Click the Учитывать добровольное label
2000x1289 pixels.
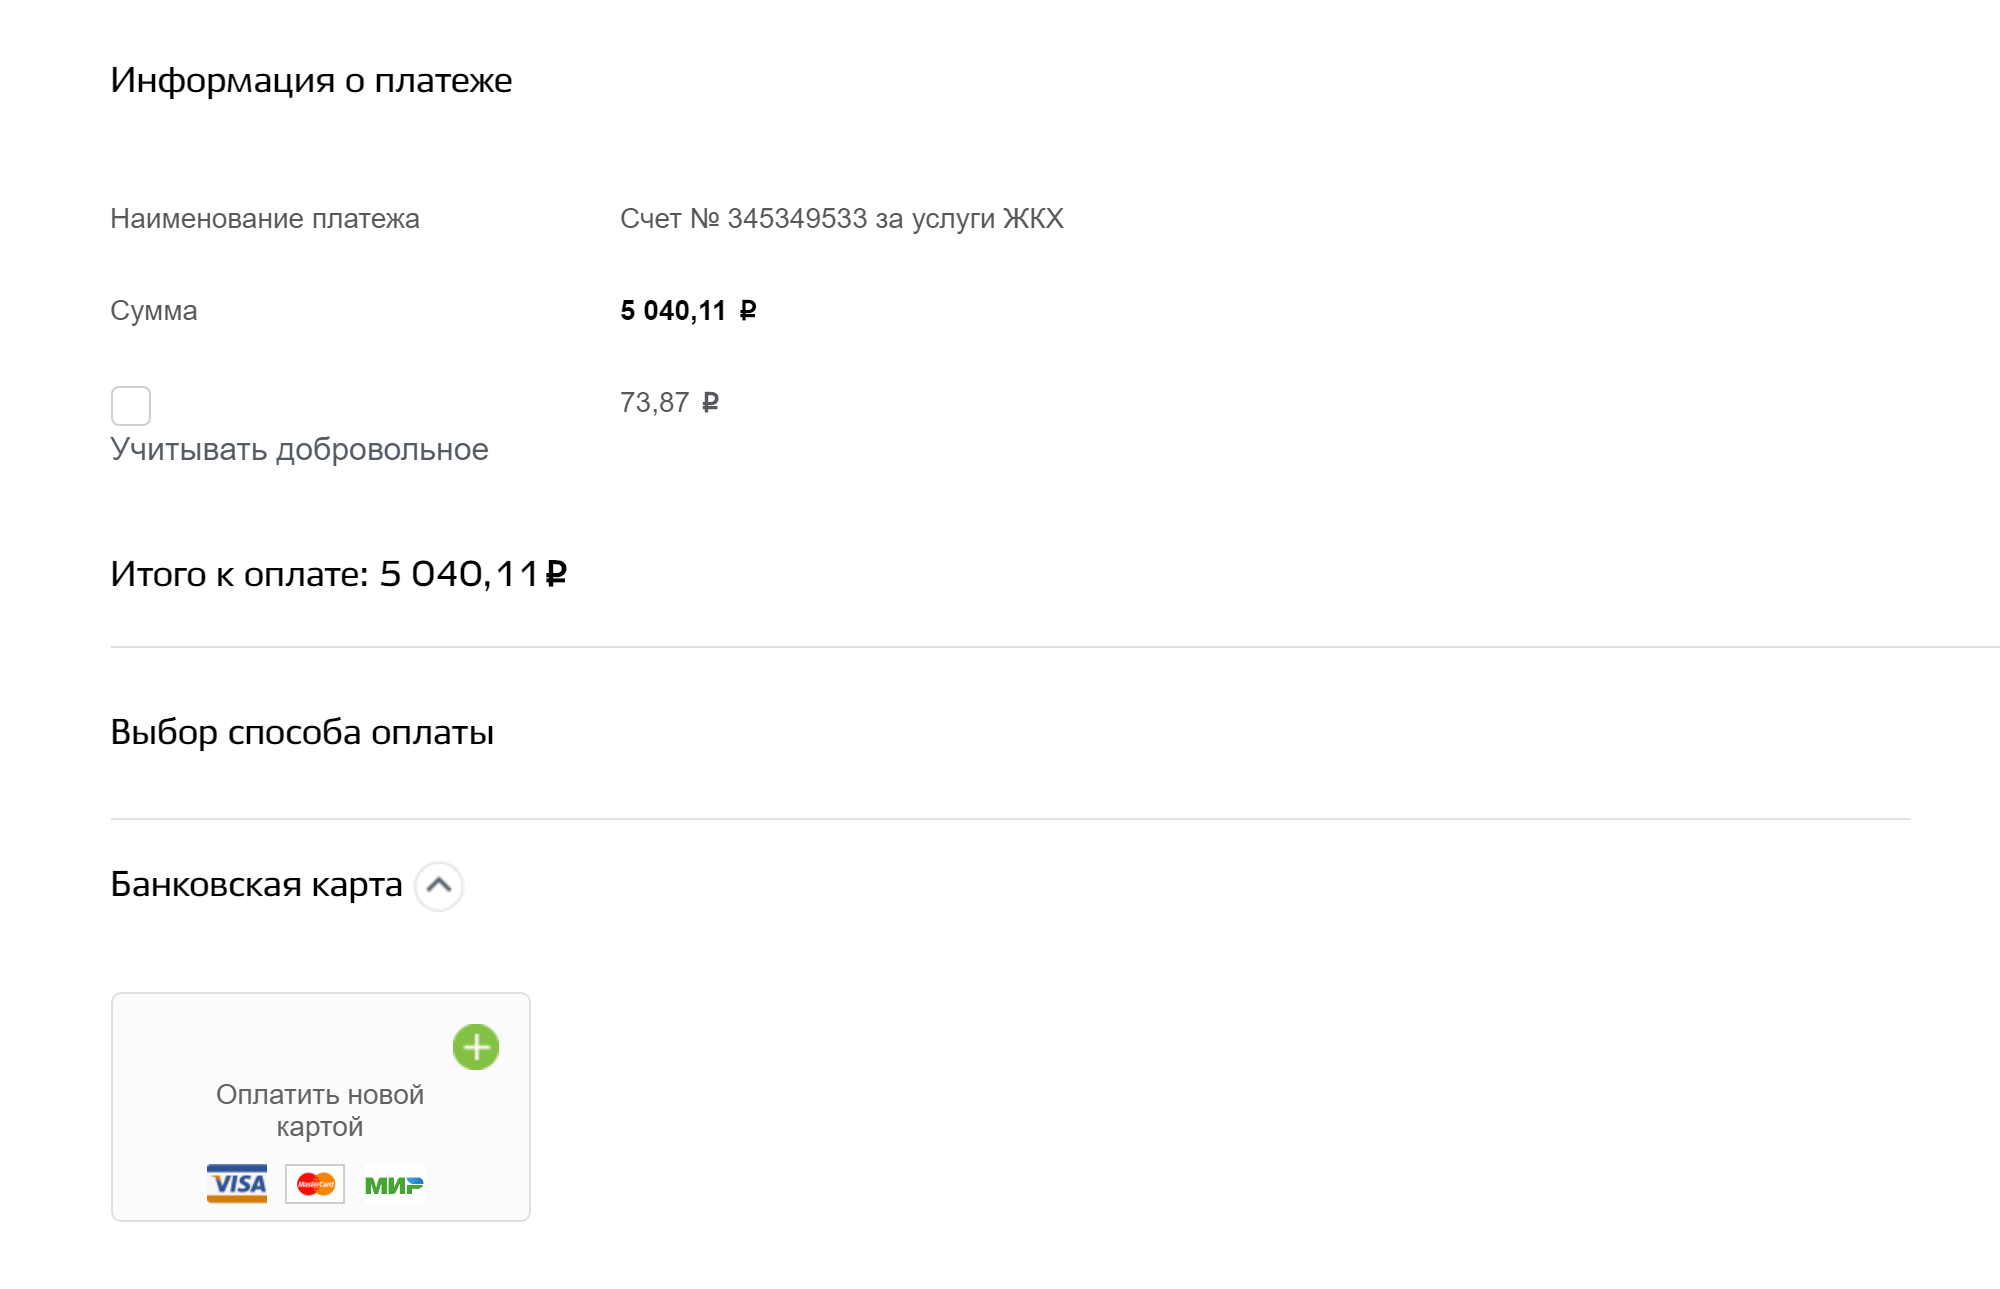tap(299, 450)
